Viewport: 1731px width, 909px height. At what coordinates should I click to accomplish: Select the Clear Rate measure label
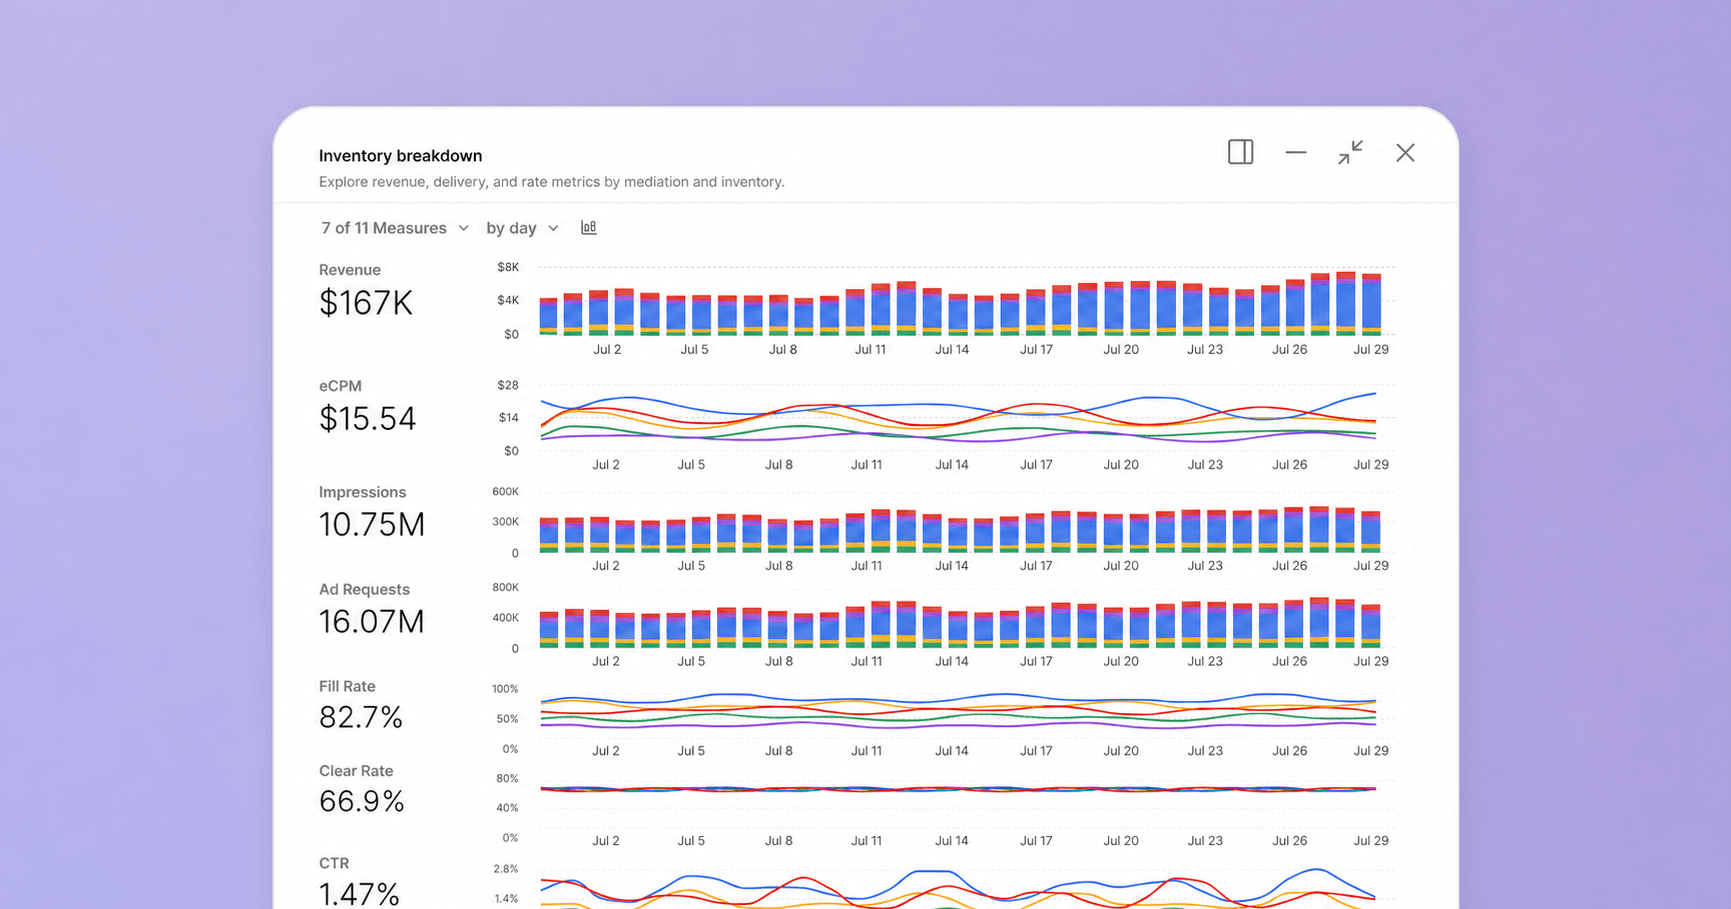click(x=355, y=771)
